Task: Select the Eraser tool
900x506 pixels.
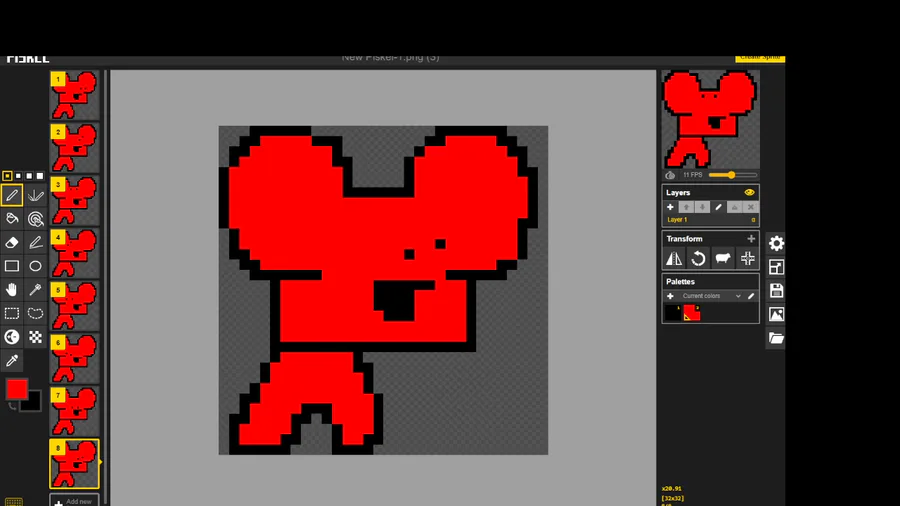Action: click(x=12, y=242)
